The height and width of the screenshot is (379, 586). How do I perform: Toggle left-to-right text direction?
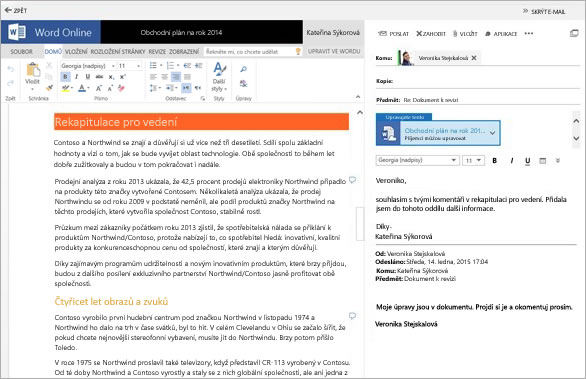(186, 88)
